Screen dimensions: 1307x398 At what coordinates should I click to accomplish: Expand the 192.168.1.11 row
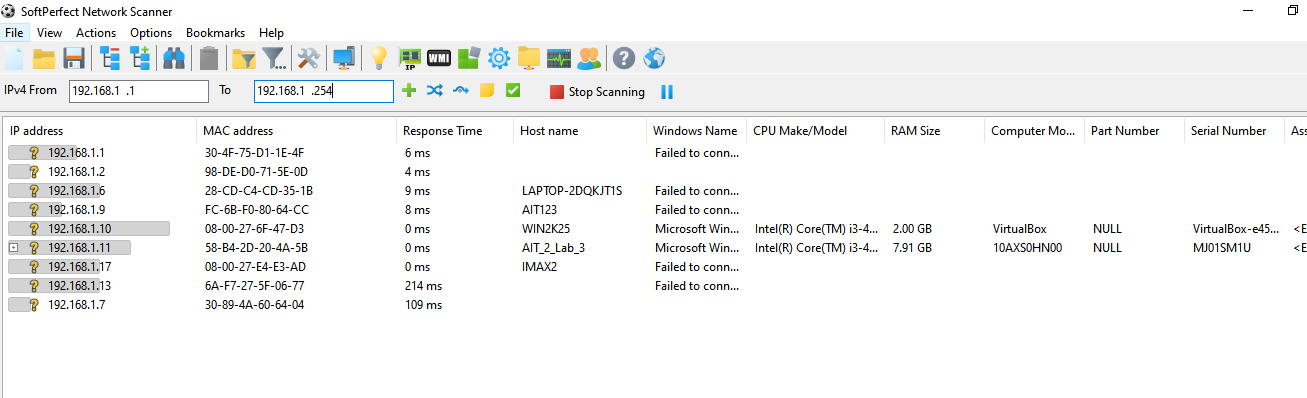point(12,247)
